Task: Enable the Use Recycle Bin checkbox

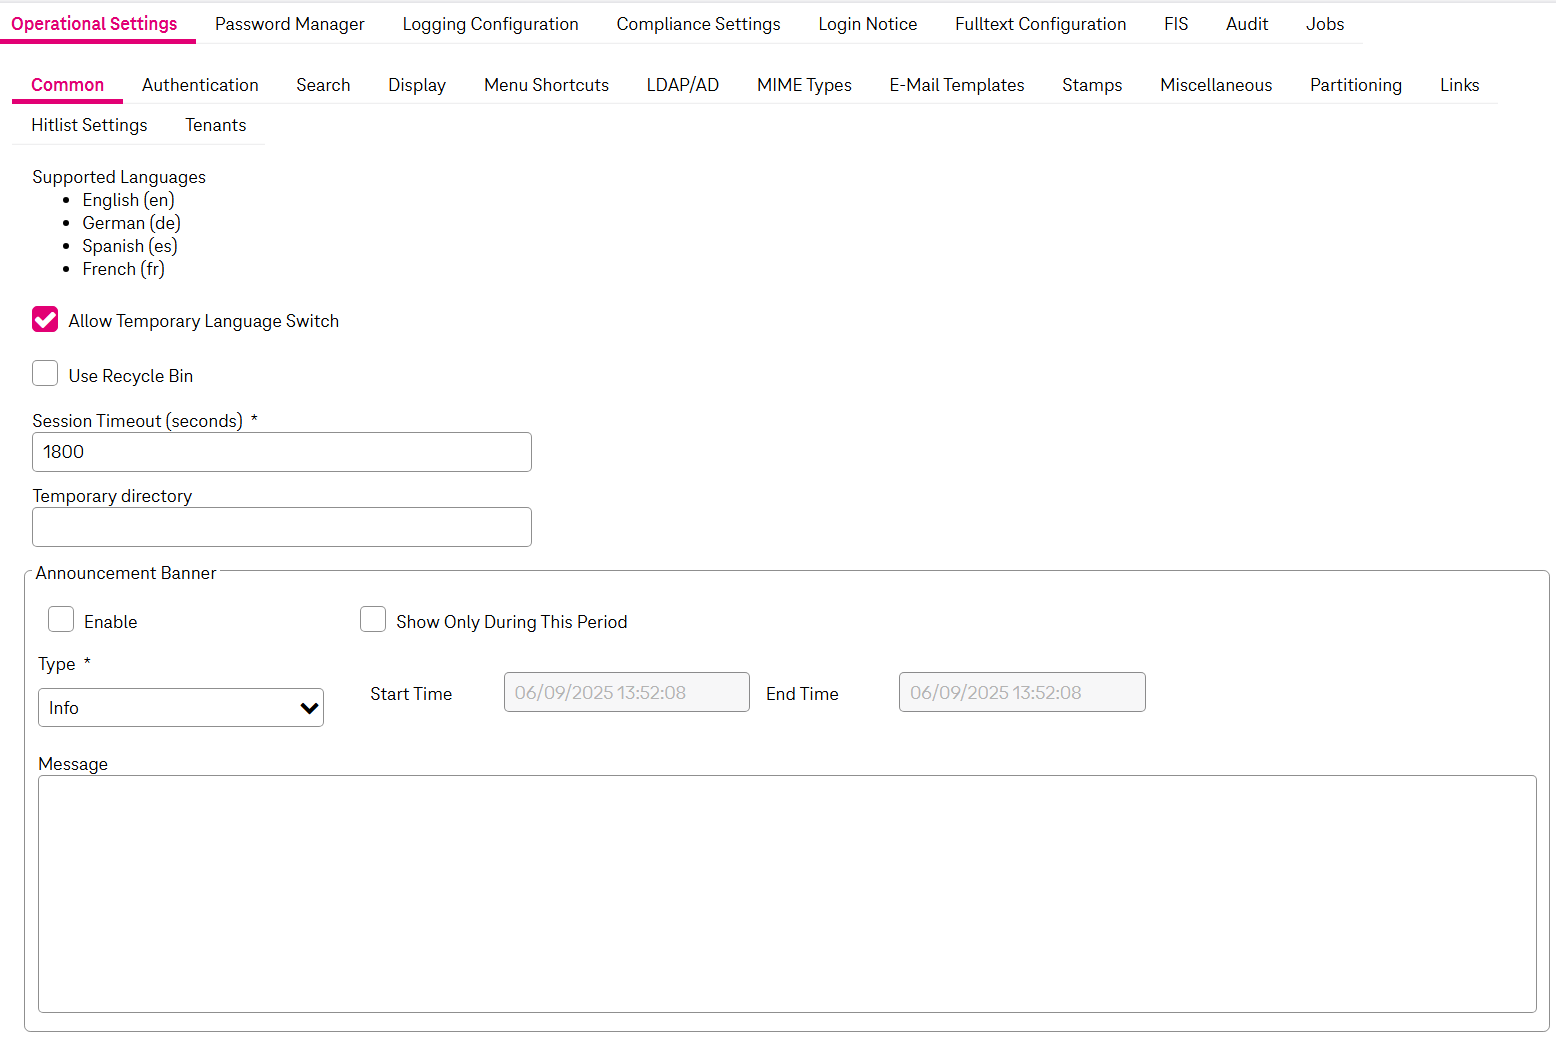Action: (45, 374)
